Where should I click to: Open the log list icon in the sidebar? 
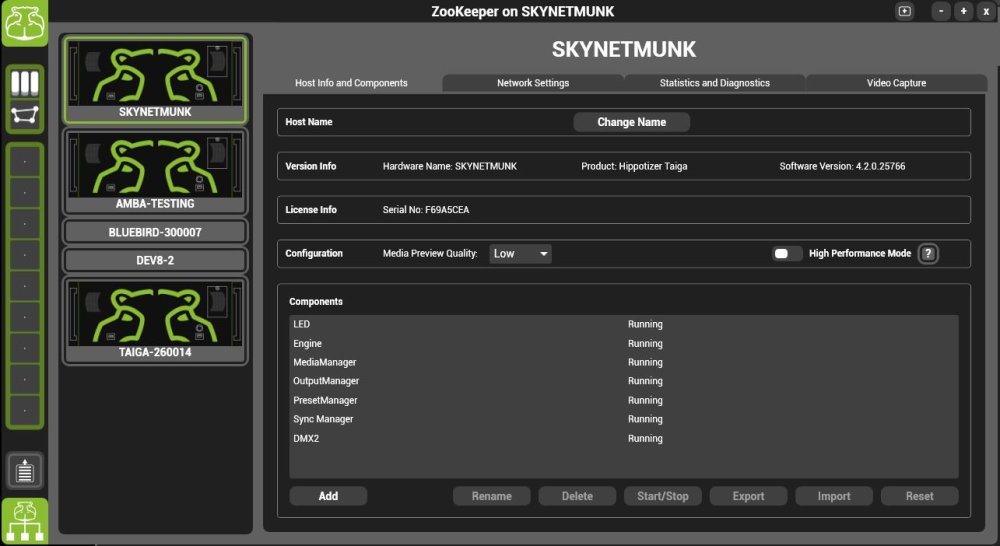(x=25, y=471)
